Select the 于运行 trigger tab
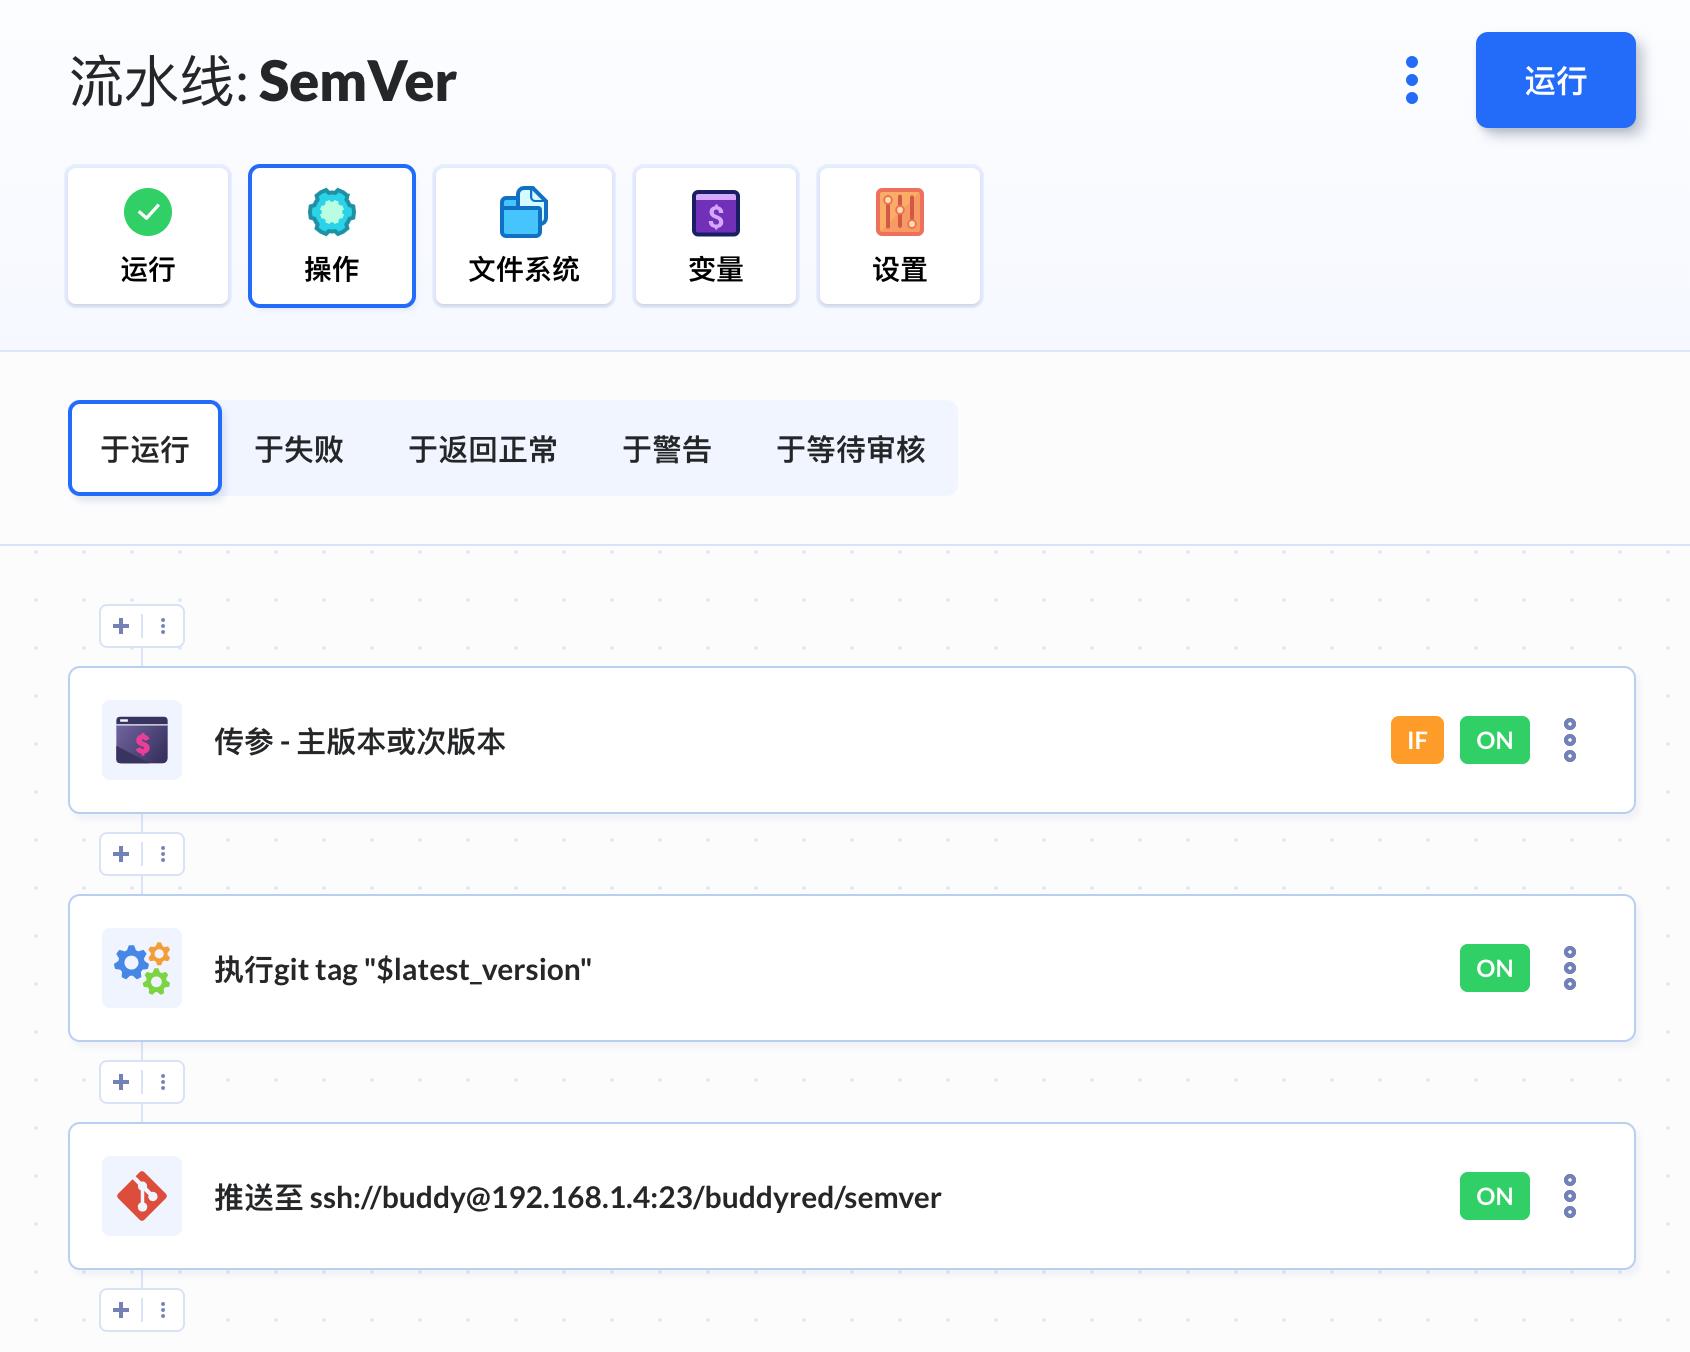This screenshot has width=1690, height=1352. (145, 448)
